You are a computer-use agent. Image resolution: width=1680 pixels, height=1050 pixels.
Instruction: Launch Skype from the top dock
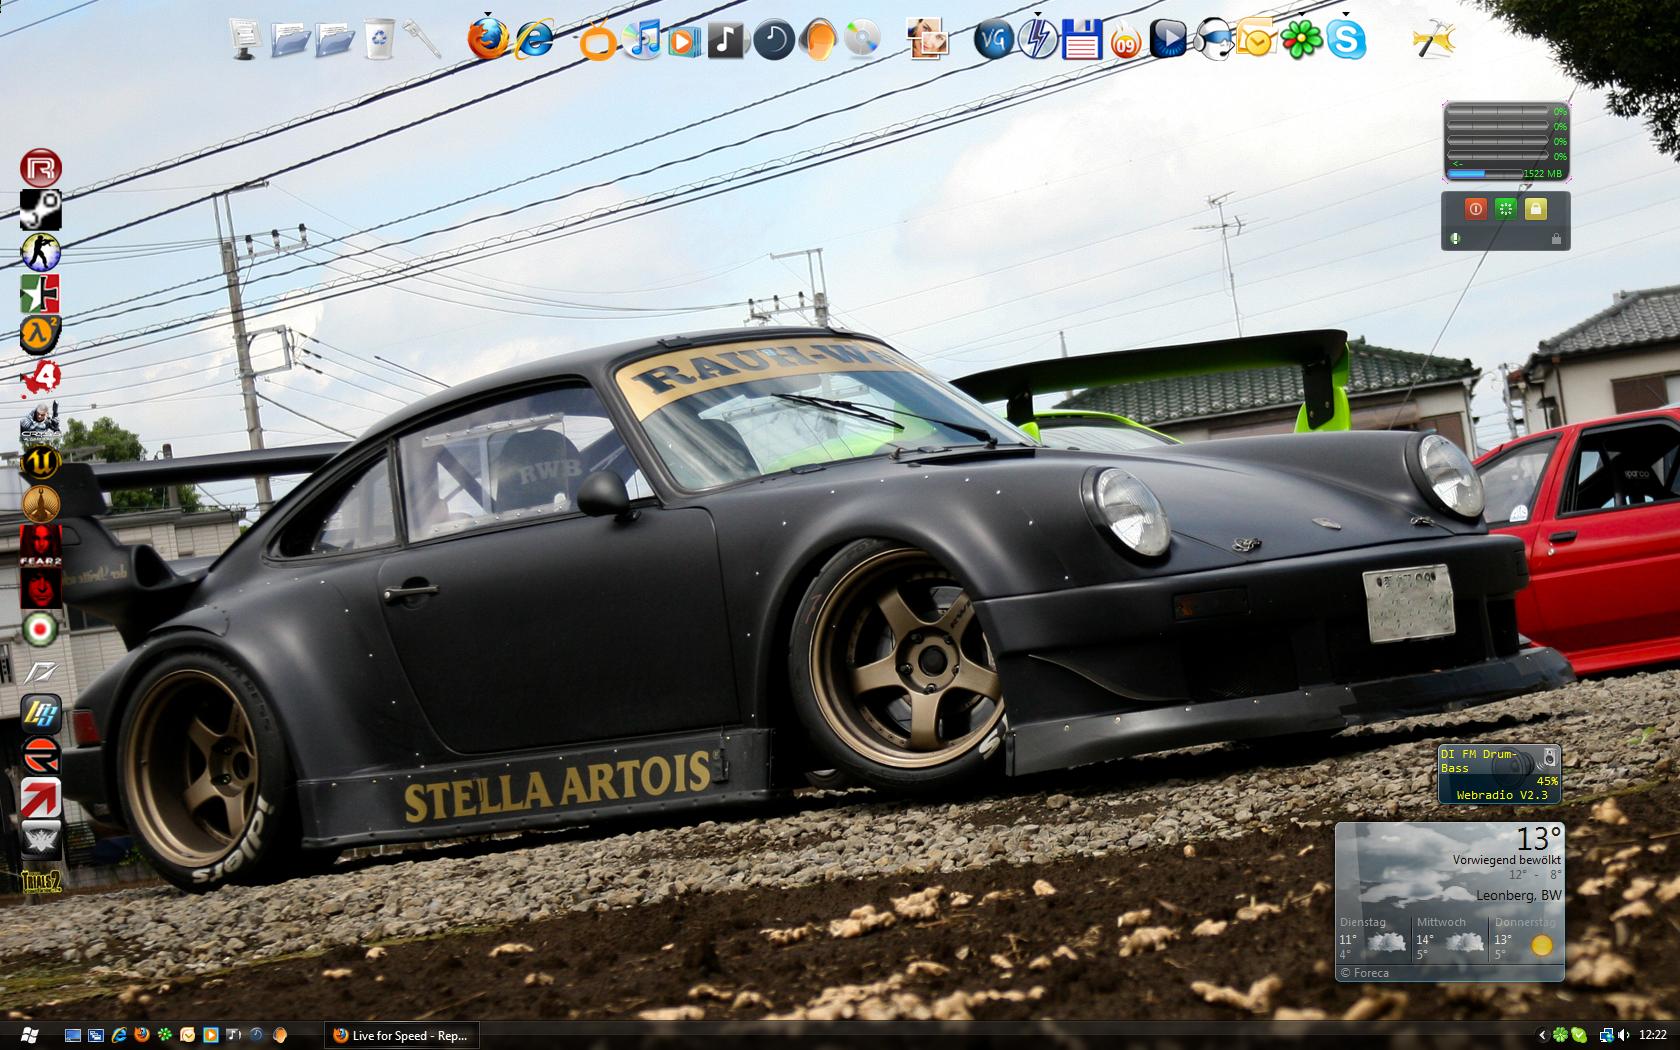(x=1346, y=40)
